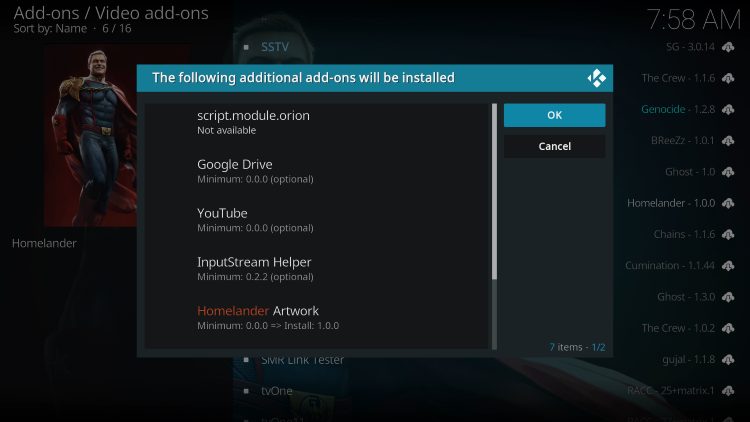Image resolution: width=750 pixels, height=422 pixels.
Task: Select script.module.orion dependency entry
Action: tap(318, 122)
